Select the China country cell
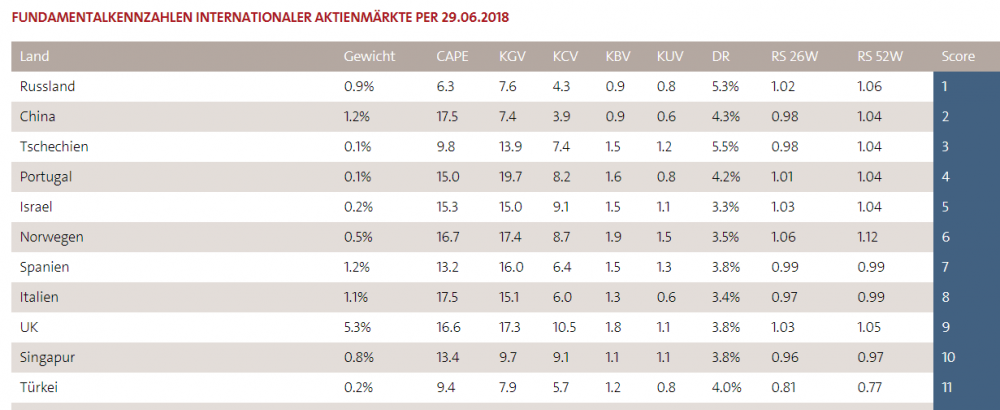 coord(38,117)
